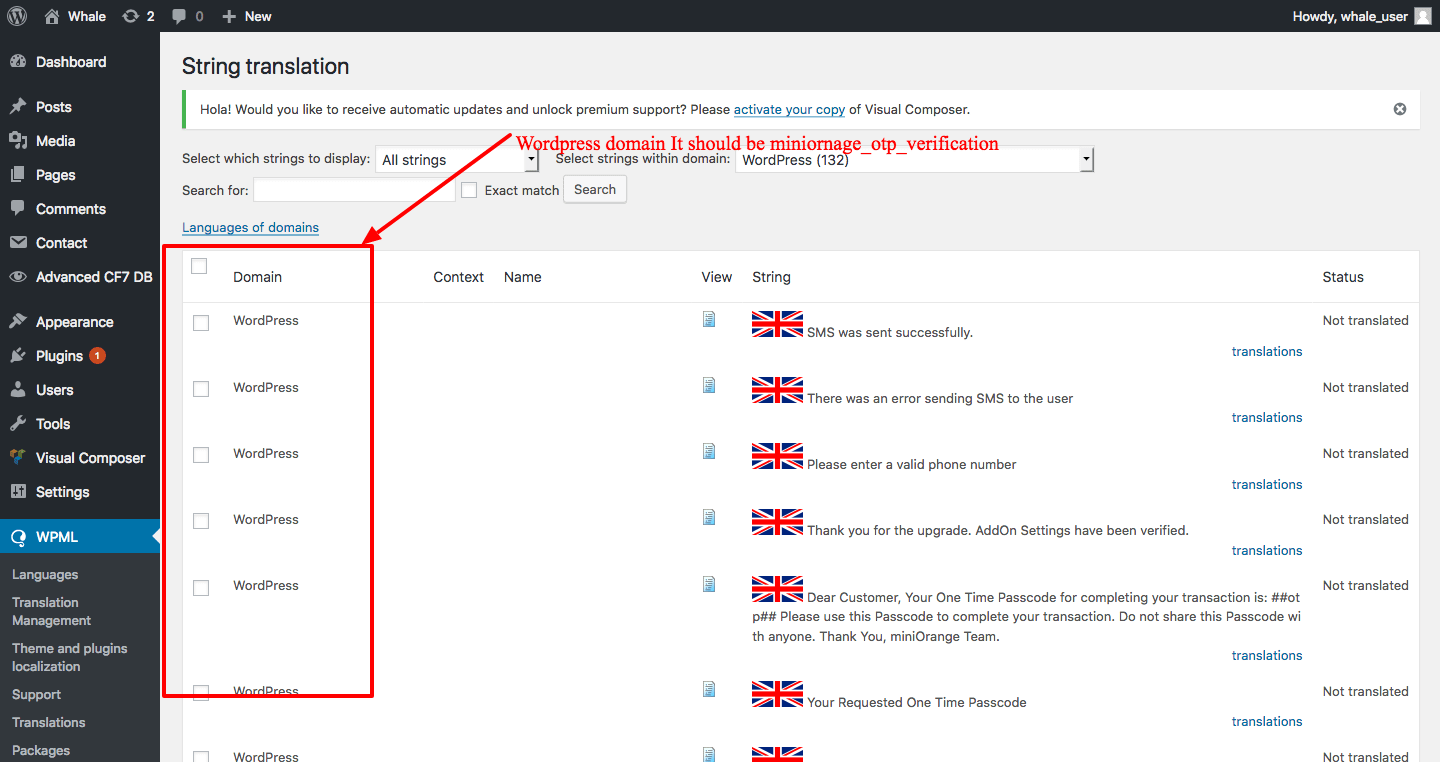Open the view icon beside "SMS was sent successfully."
This screenshot has height=762, width=1440.
(709, 319)
